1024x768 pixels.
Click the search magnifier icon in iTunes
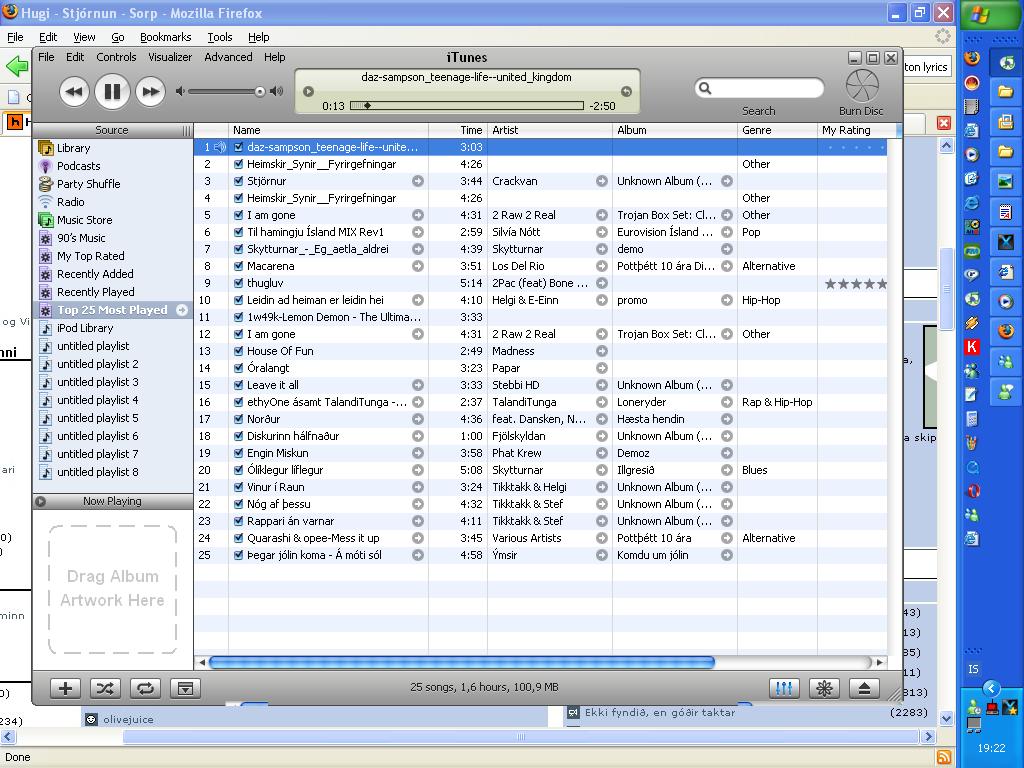coord(705,88)
